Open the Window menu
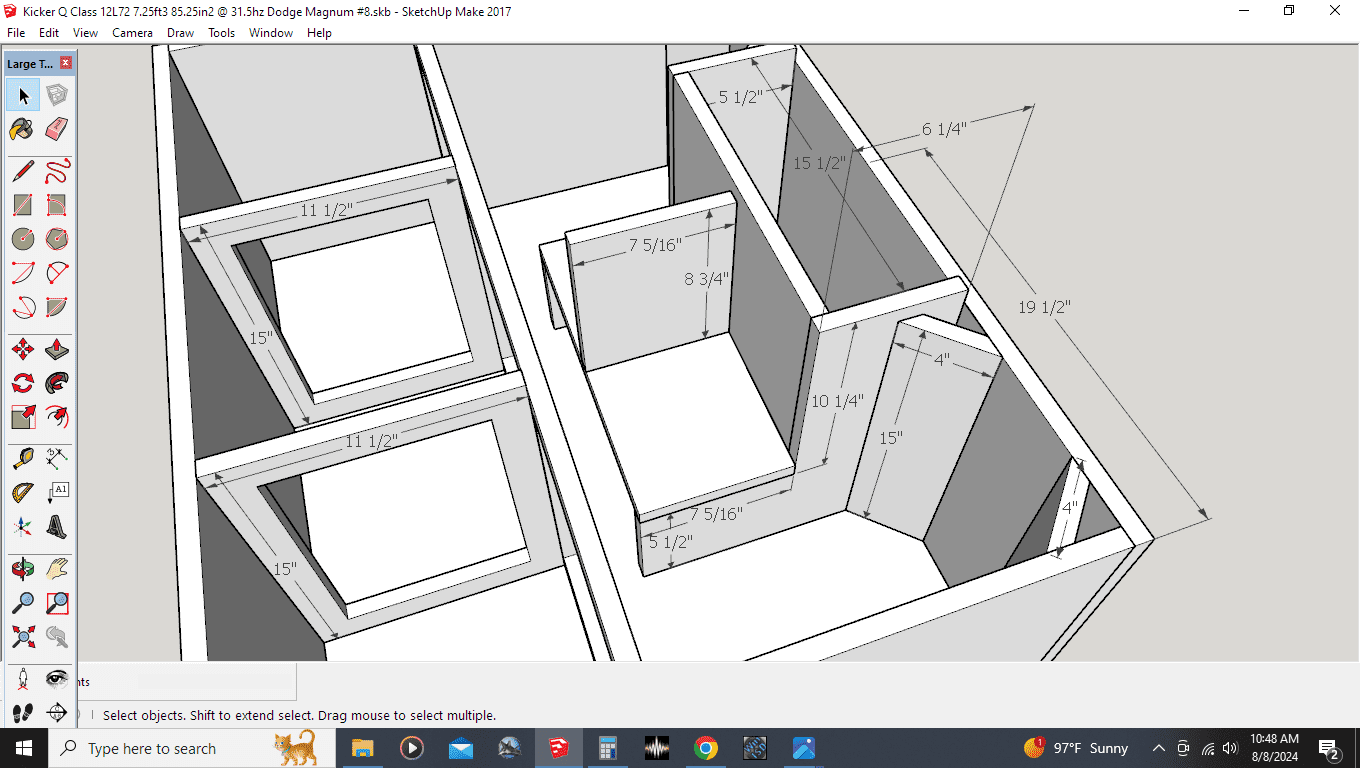The height and width of the screenshot is (768, 1360). point(271,33)
